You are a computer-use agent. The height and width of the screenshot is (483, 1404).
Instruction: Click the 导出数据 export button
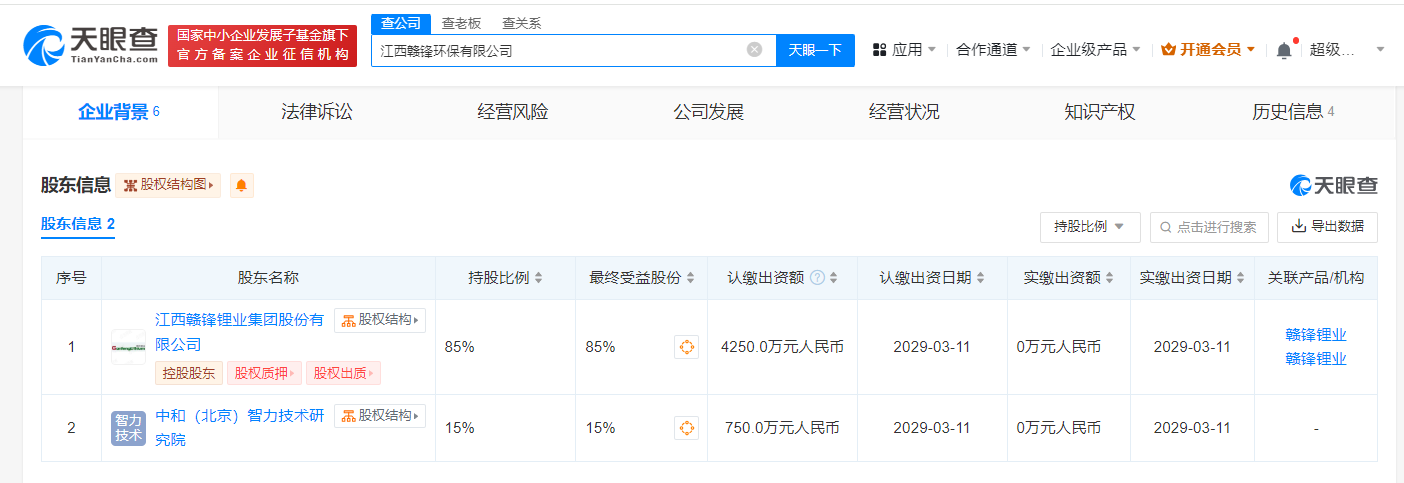[x=1327, y=227]
